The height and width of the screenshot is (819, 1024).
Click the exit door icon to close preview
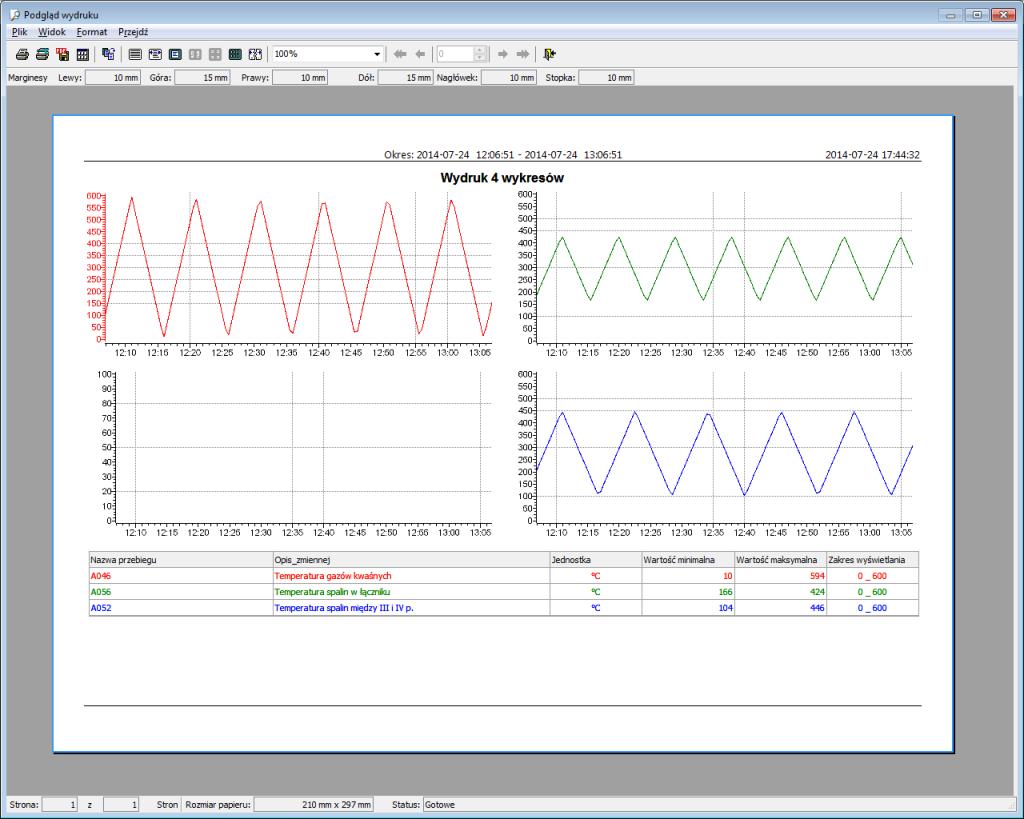[549, 54]
